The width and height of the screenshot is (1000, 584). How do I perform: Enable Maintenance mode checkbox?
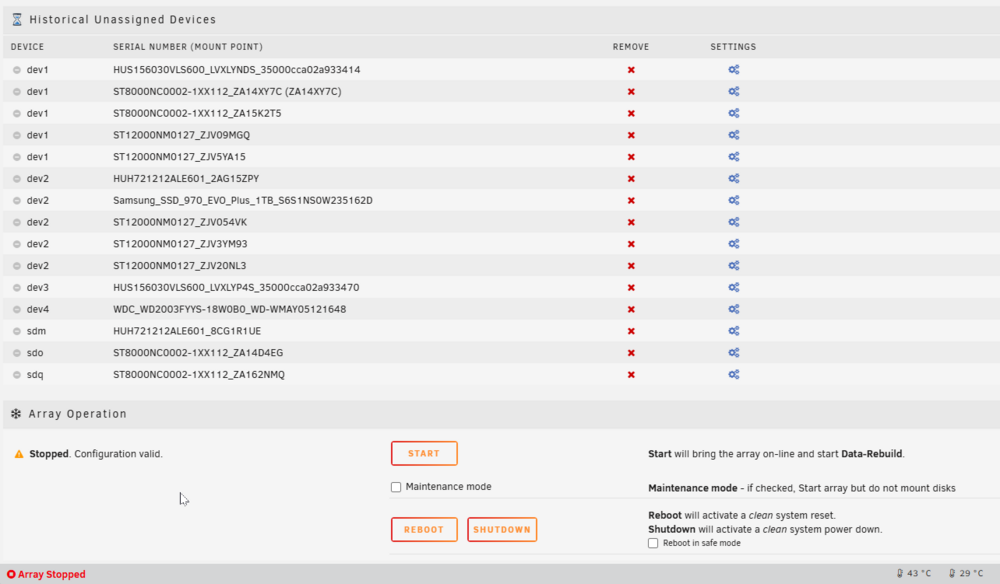click(396, 487)
